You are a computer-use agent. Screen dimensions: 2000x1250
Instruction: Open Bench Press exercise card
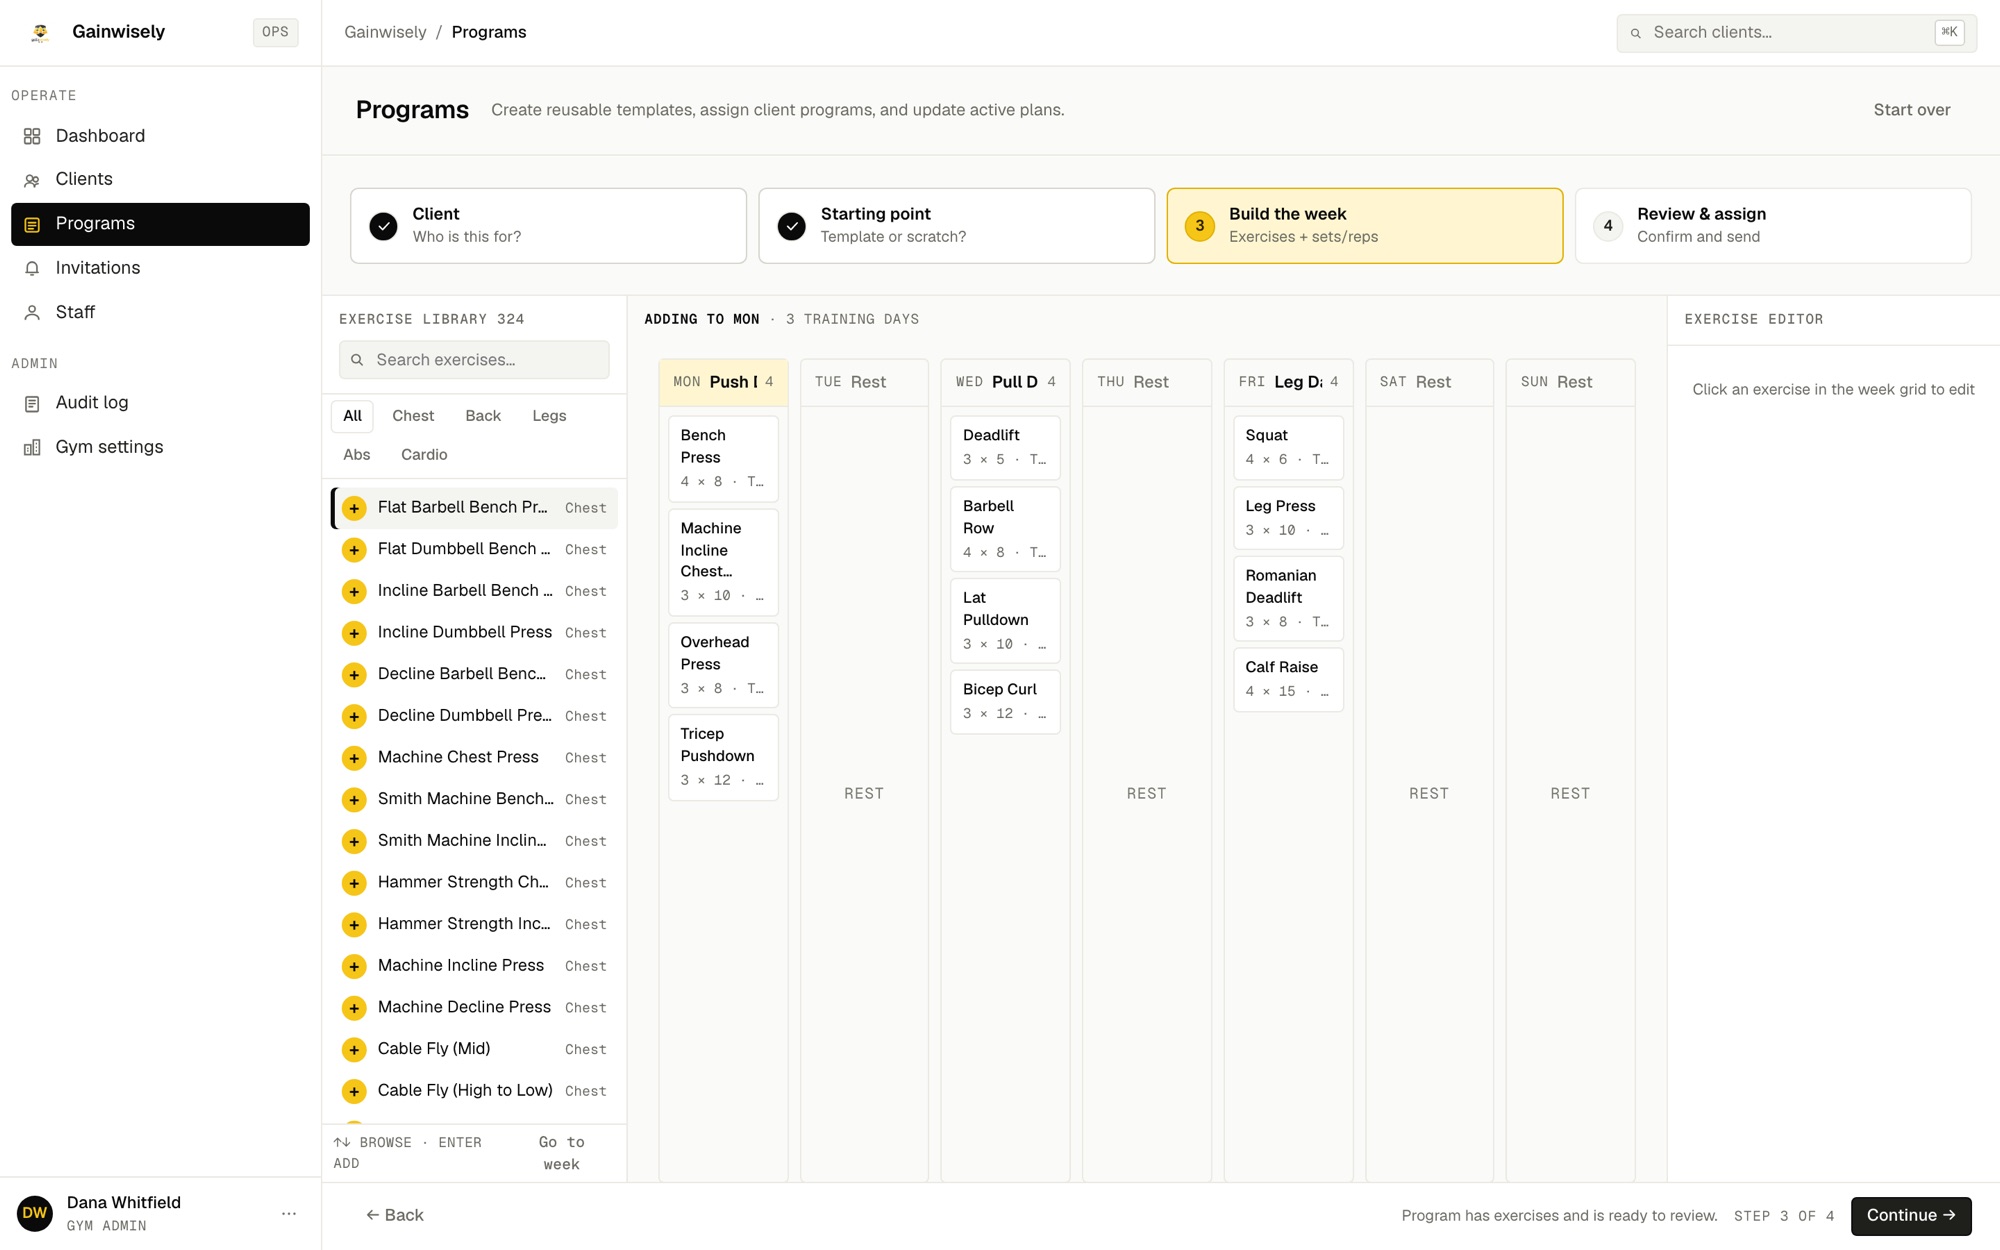pos(723,458)
